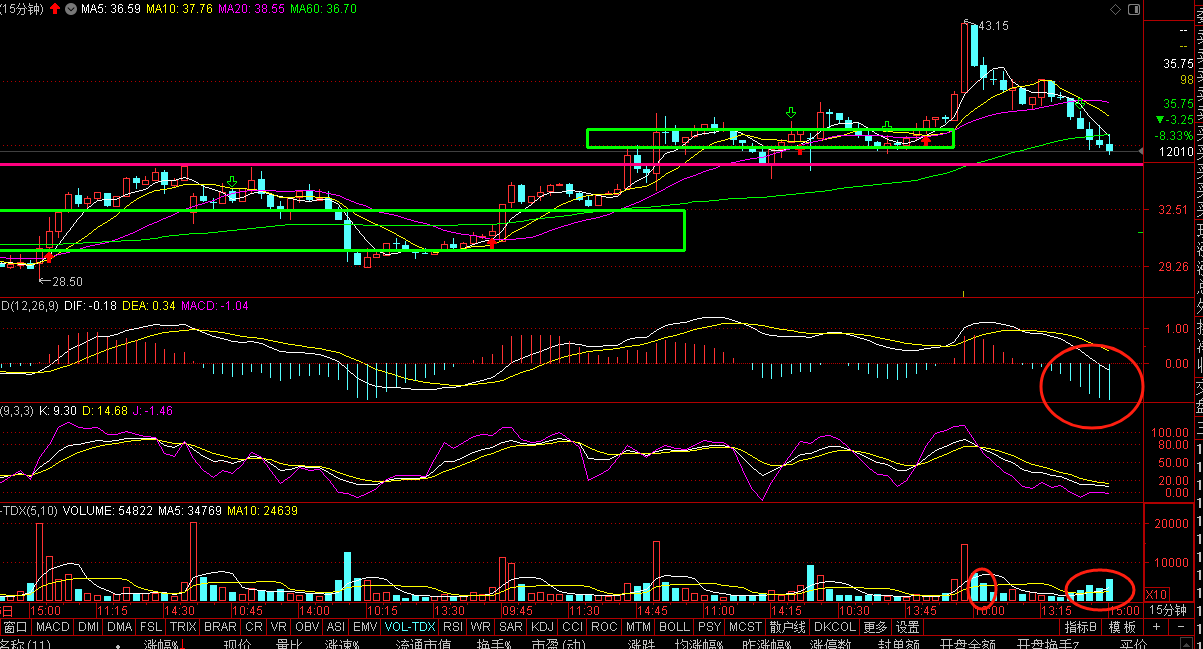Viewport: 1203px width, 649px height.
Task: Choose the FSL indicator tab
Action: pyautogui.click(x=151, y=627)
